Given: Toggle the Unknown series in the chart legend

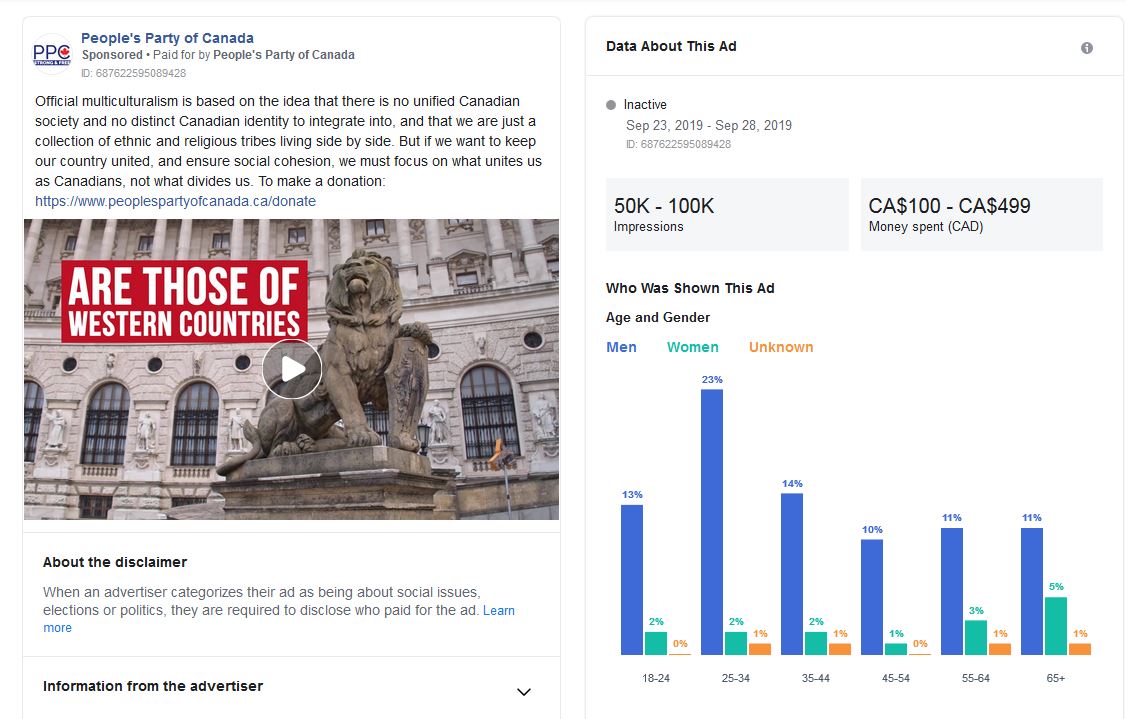Looking at the screenshot, I should pos(780,347).
